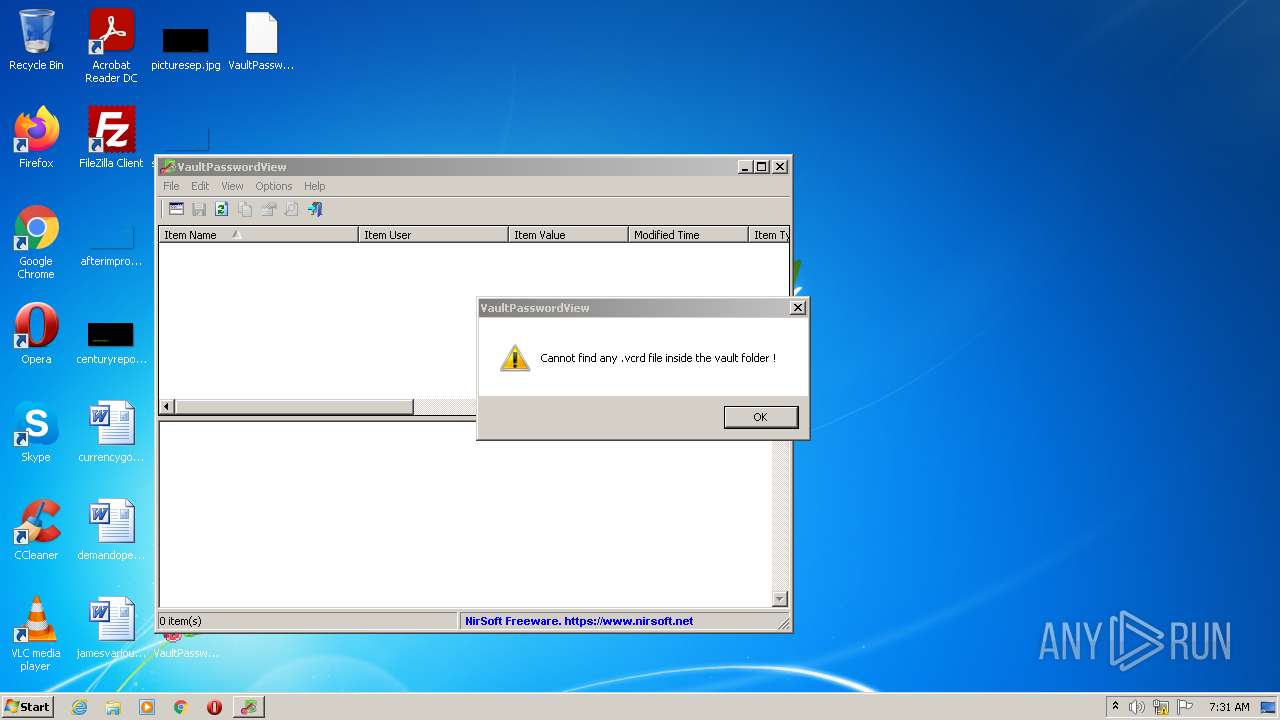Click the Refresh toolbar icon
1280x720 pixels.
tap(222, 209)
